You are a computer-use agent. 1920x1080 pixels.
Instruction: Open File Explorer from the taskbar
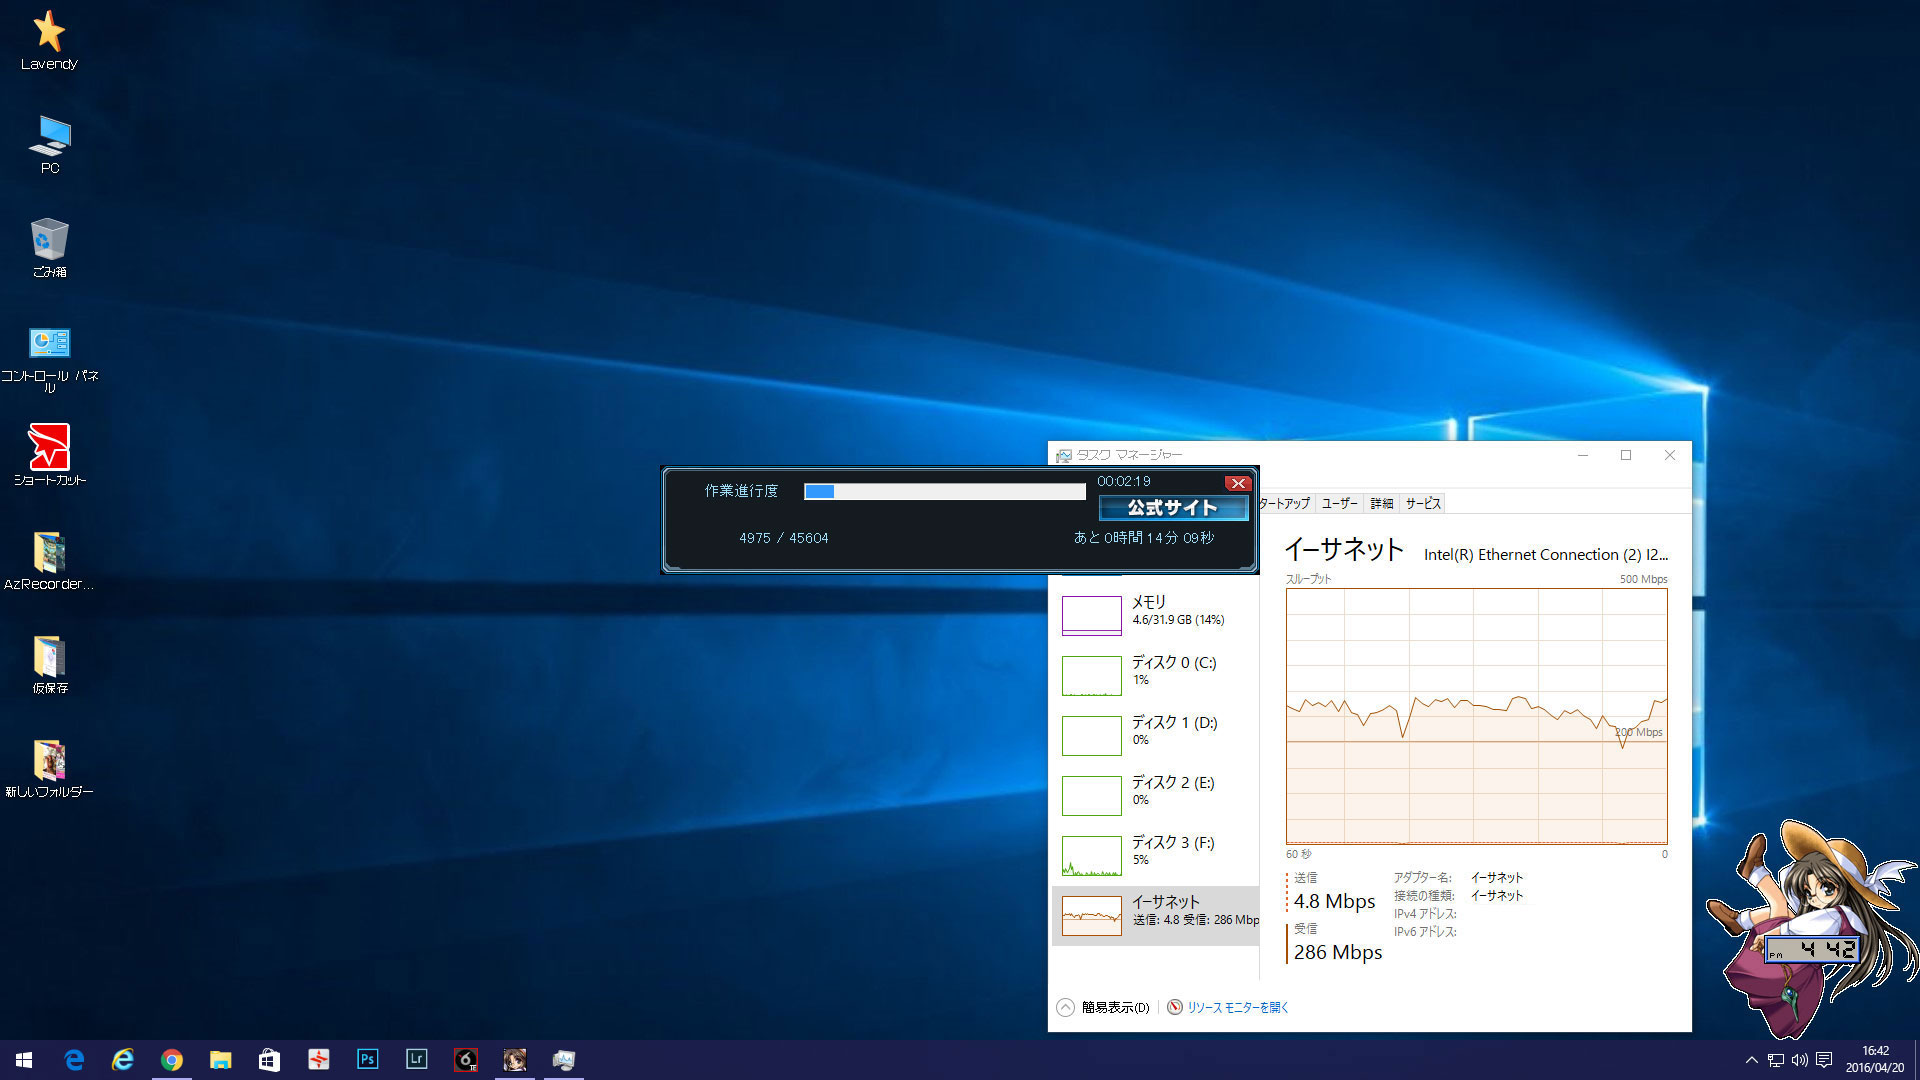pos(220,1060)
